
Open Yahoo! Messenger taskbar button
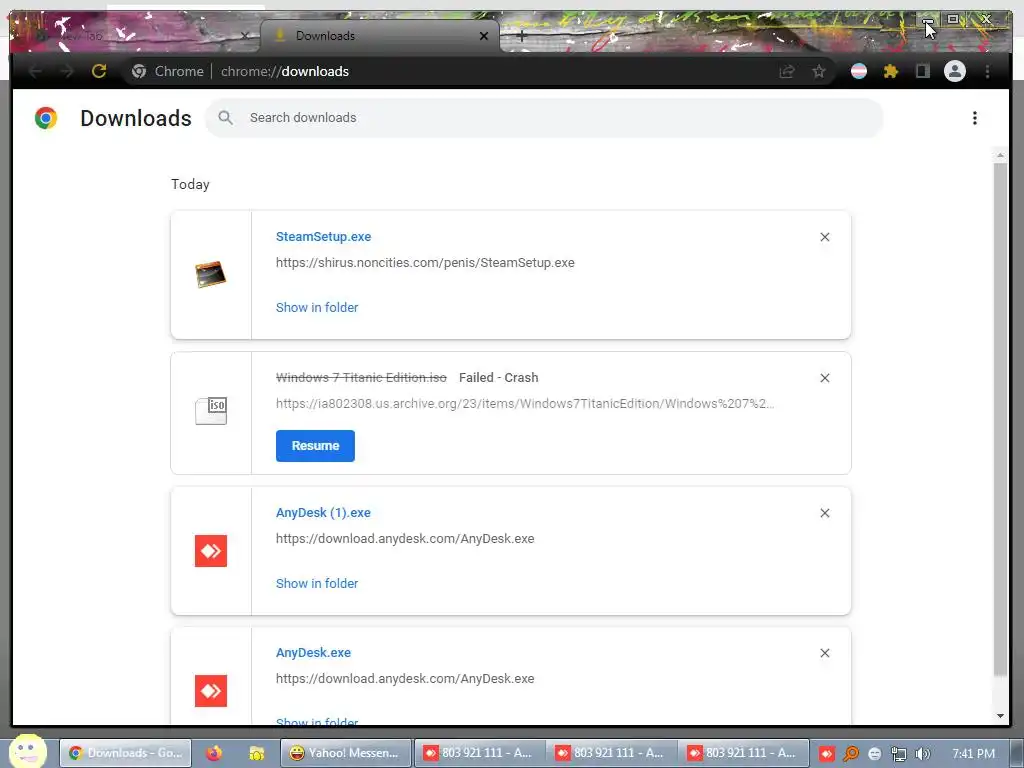(x=345, y=753)
